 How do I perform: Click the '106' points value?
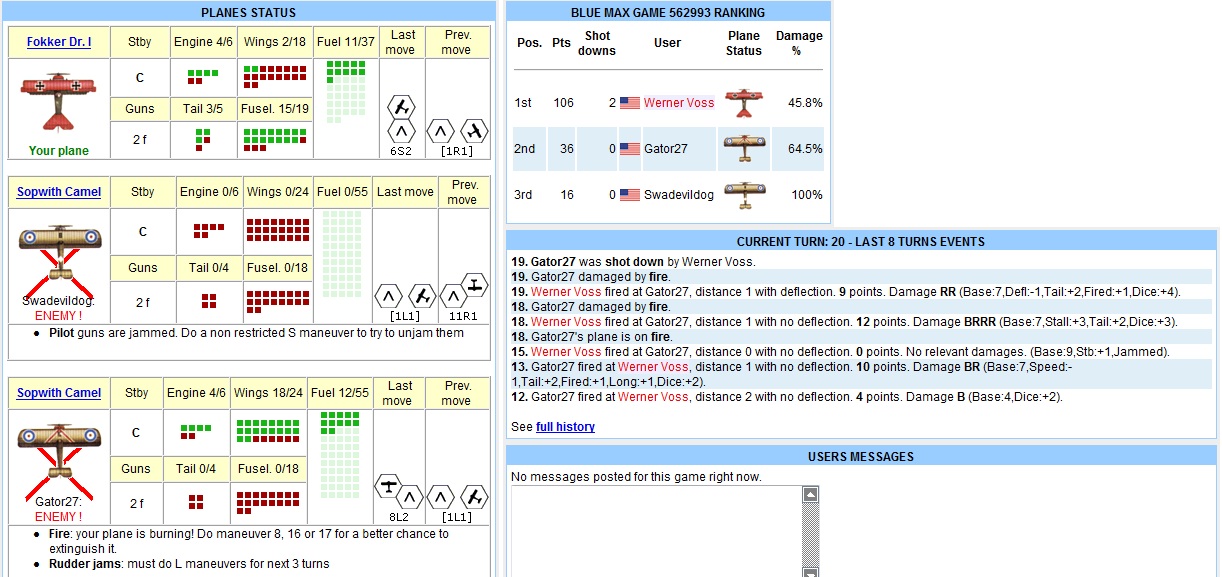tap(563, 103)
